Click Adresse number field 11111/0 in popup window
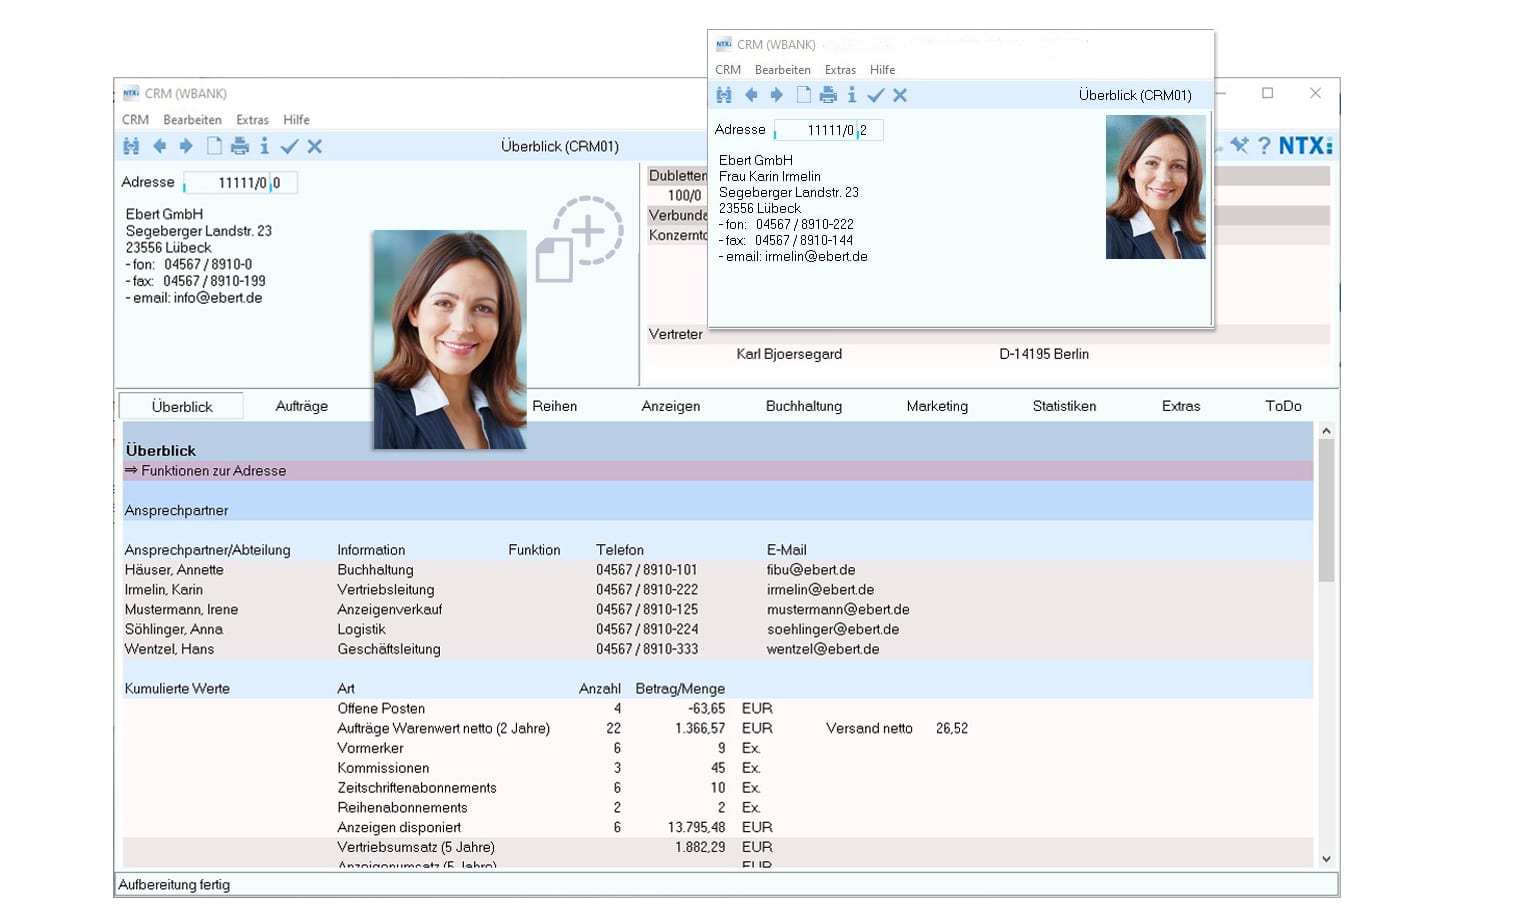Image resolution: width=1538 pixels, height=914 pixels. coord(817,130)
